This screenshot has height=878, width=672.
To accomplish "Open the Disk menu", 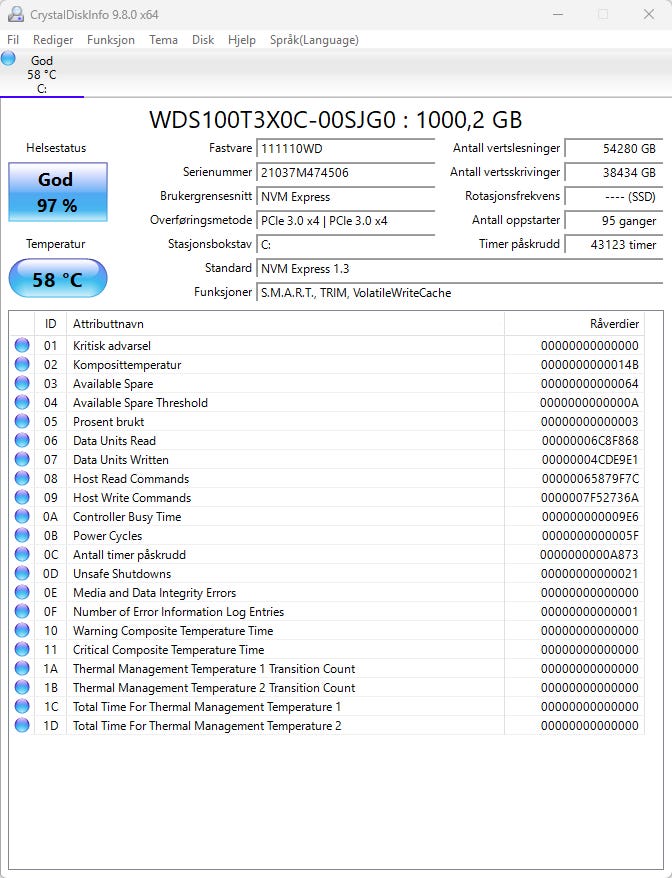I will pyautogui.click(x=203, y=40).
